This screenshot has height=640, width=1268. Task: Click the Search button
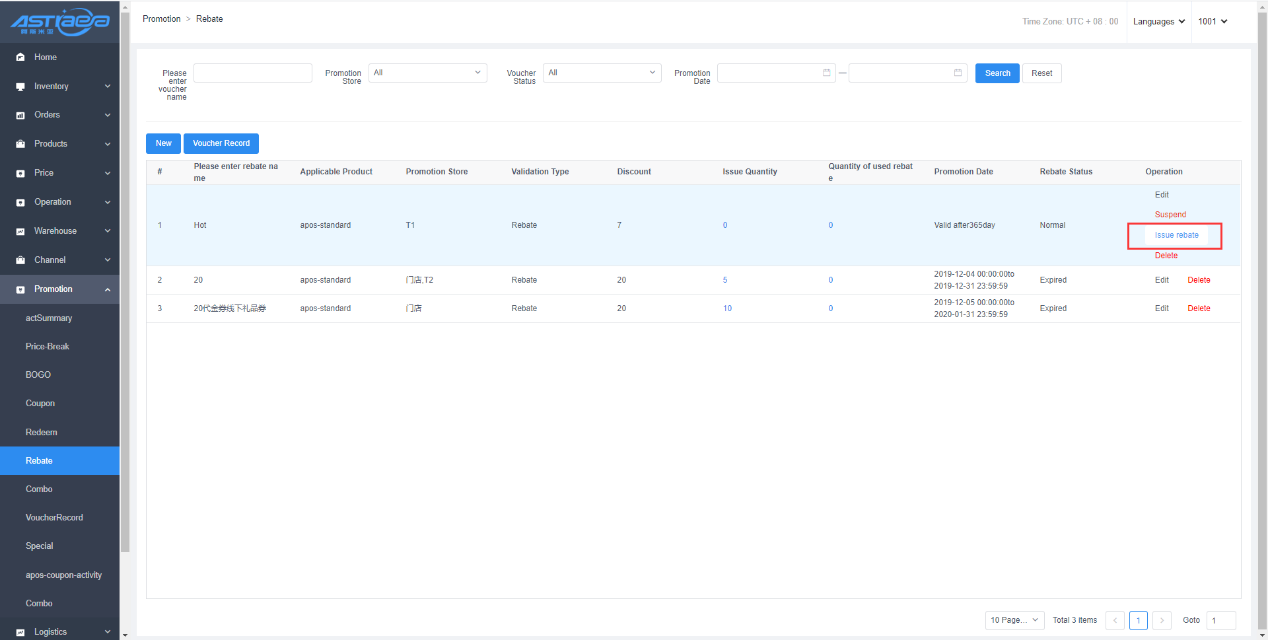pos(997,73)
